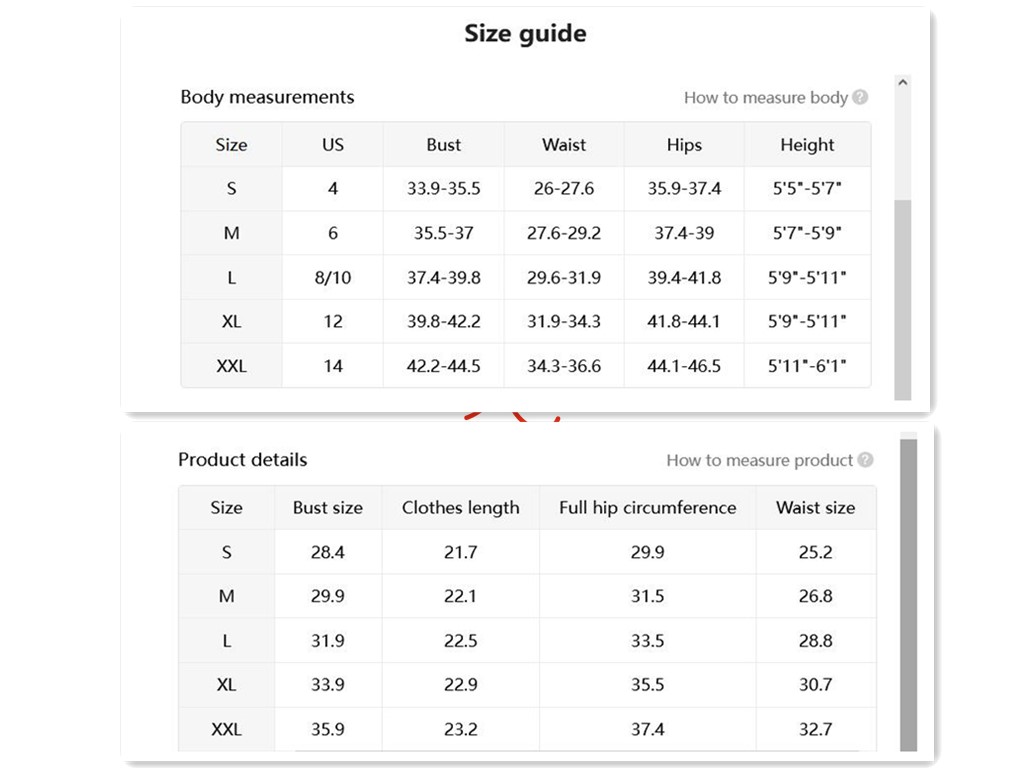Open the How to measure product link

click(759, 460)
